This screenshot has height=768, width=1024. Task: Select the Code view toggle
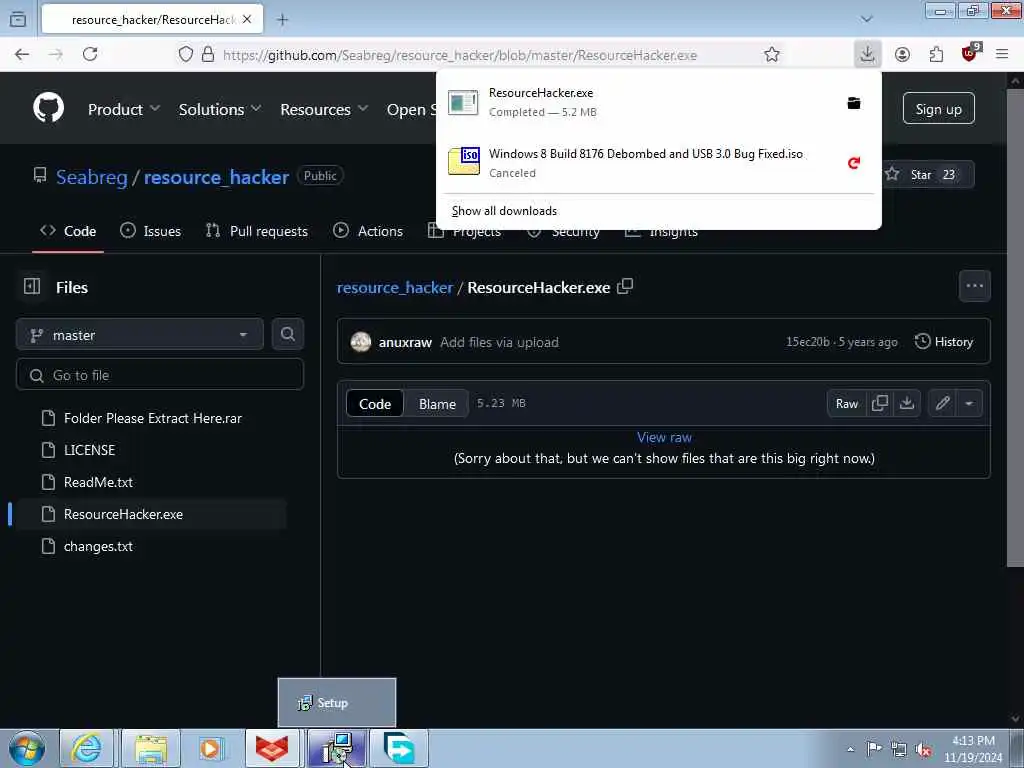coord(375,404)
